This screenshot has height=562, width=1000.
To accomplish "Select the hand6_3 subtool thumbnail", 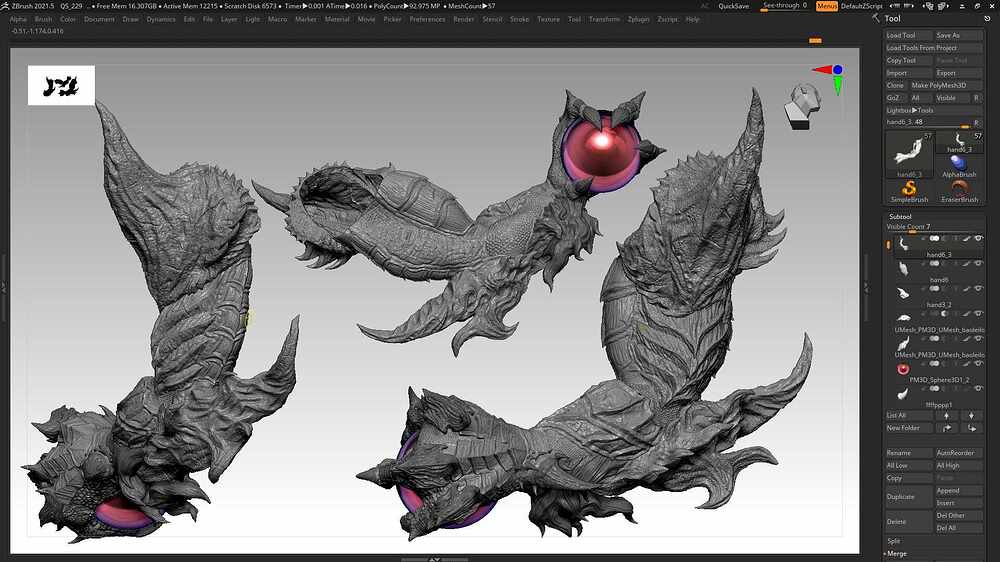I will coord(902,244).
